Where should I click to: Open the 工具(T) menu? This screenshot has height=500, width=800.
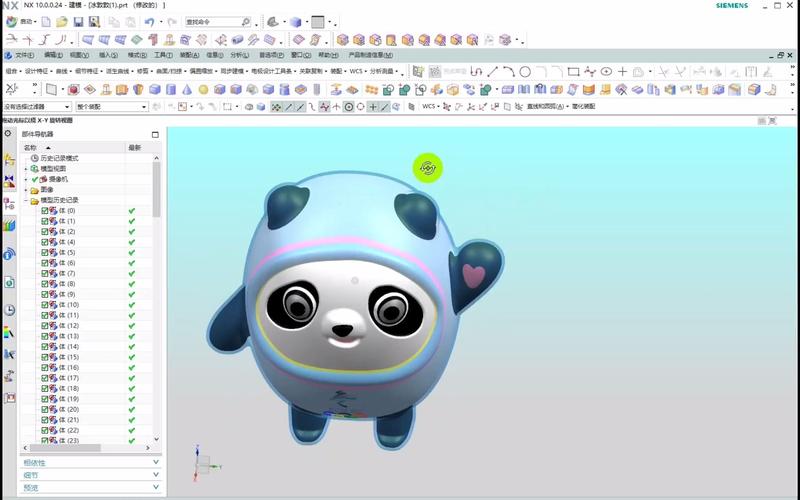coord(163,55)
